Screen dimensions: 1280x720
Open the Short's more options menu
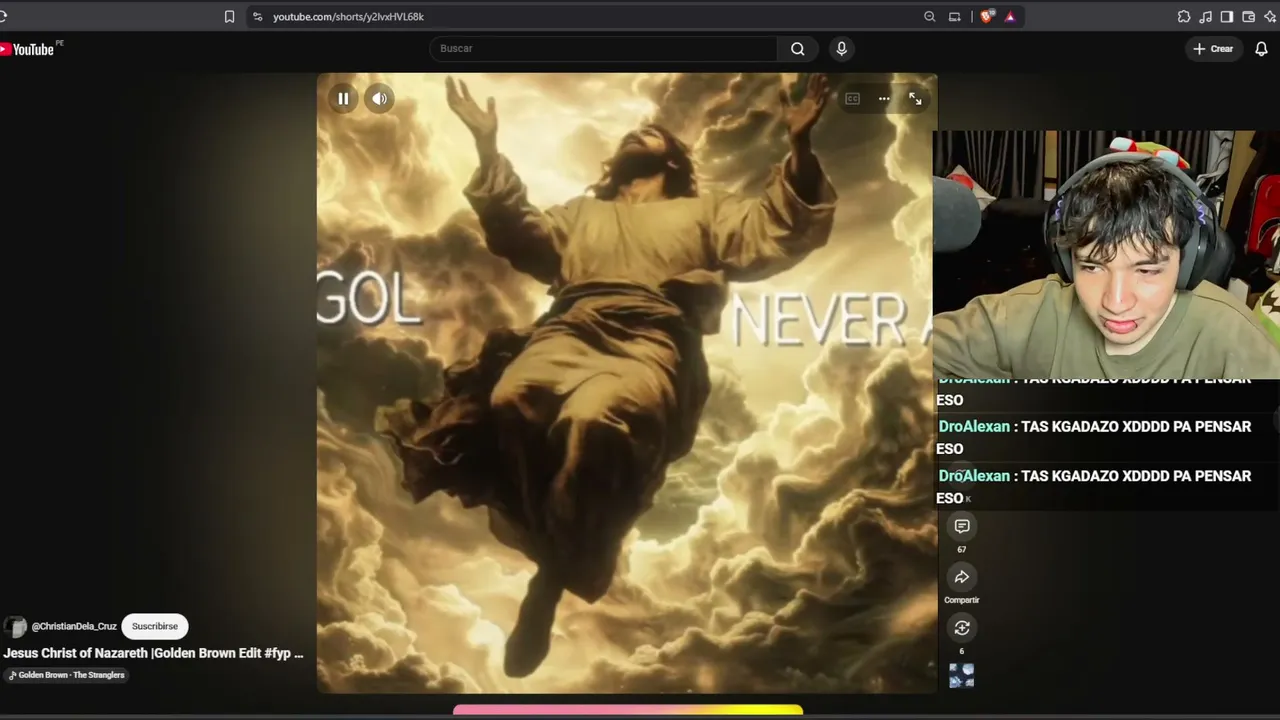(884, 99)
